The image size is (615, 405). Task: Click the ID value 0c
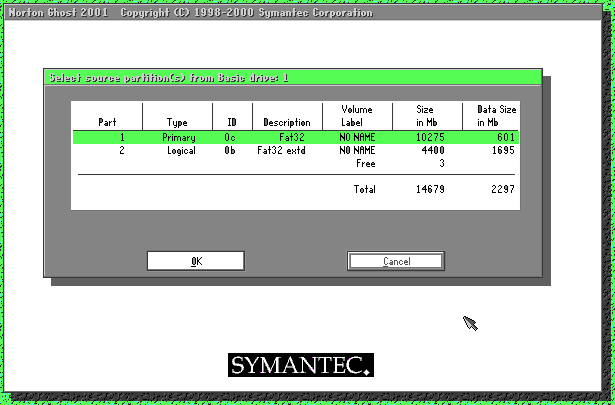(230, 137)
